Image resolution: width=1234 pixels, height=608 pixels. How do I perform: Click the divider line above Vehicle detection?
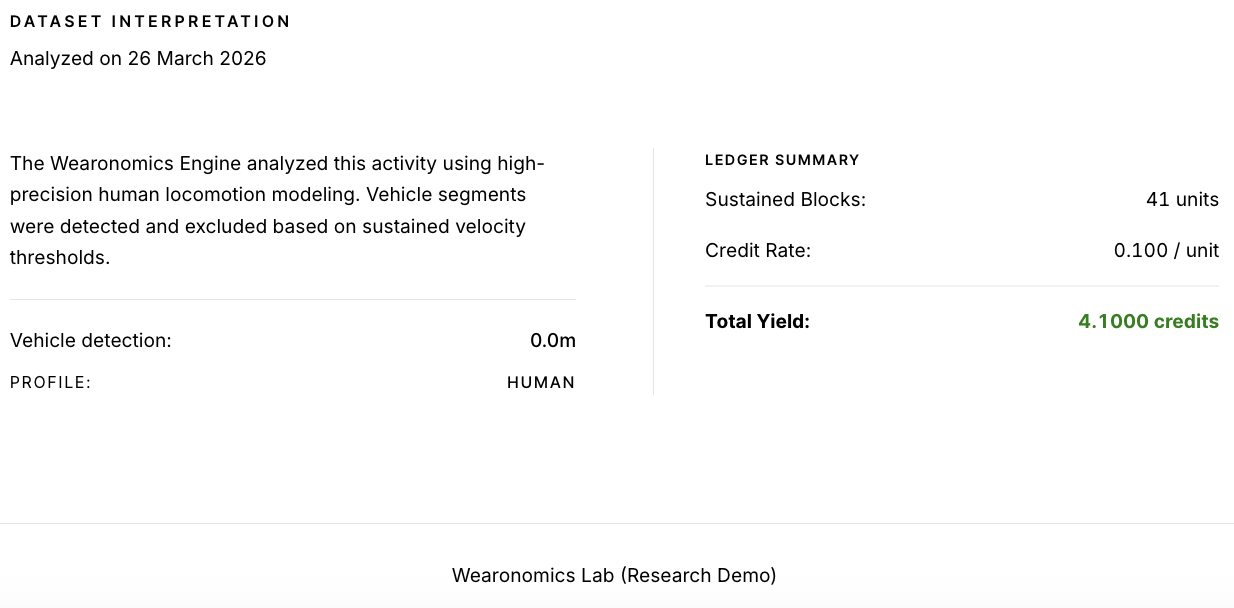click(293, 299)
